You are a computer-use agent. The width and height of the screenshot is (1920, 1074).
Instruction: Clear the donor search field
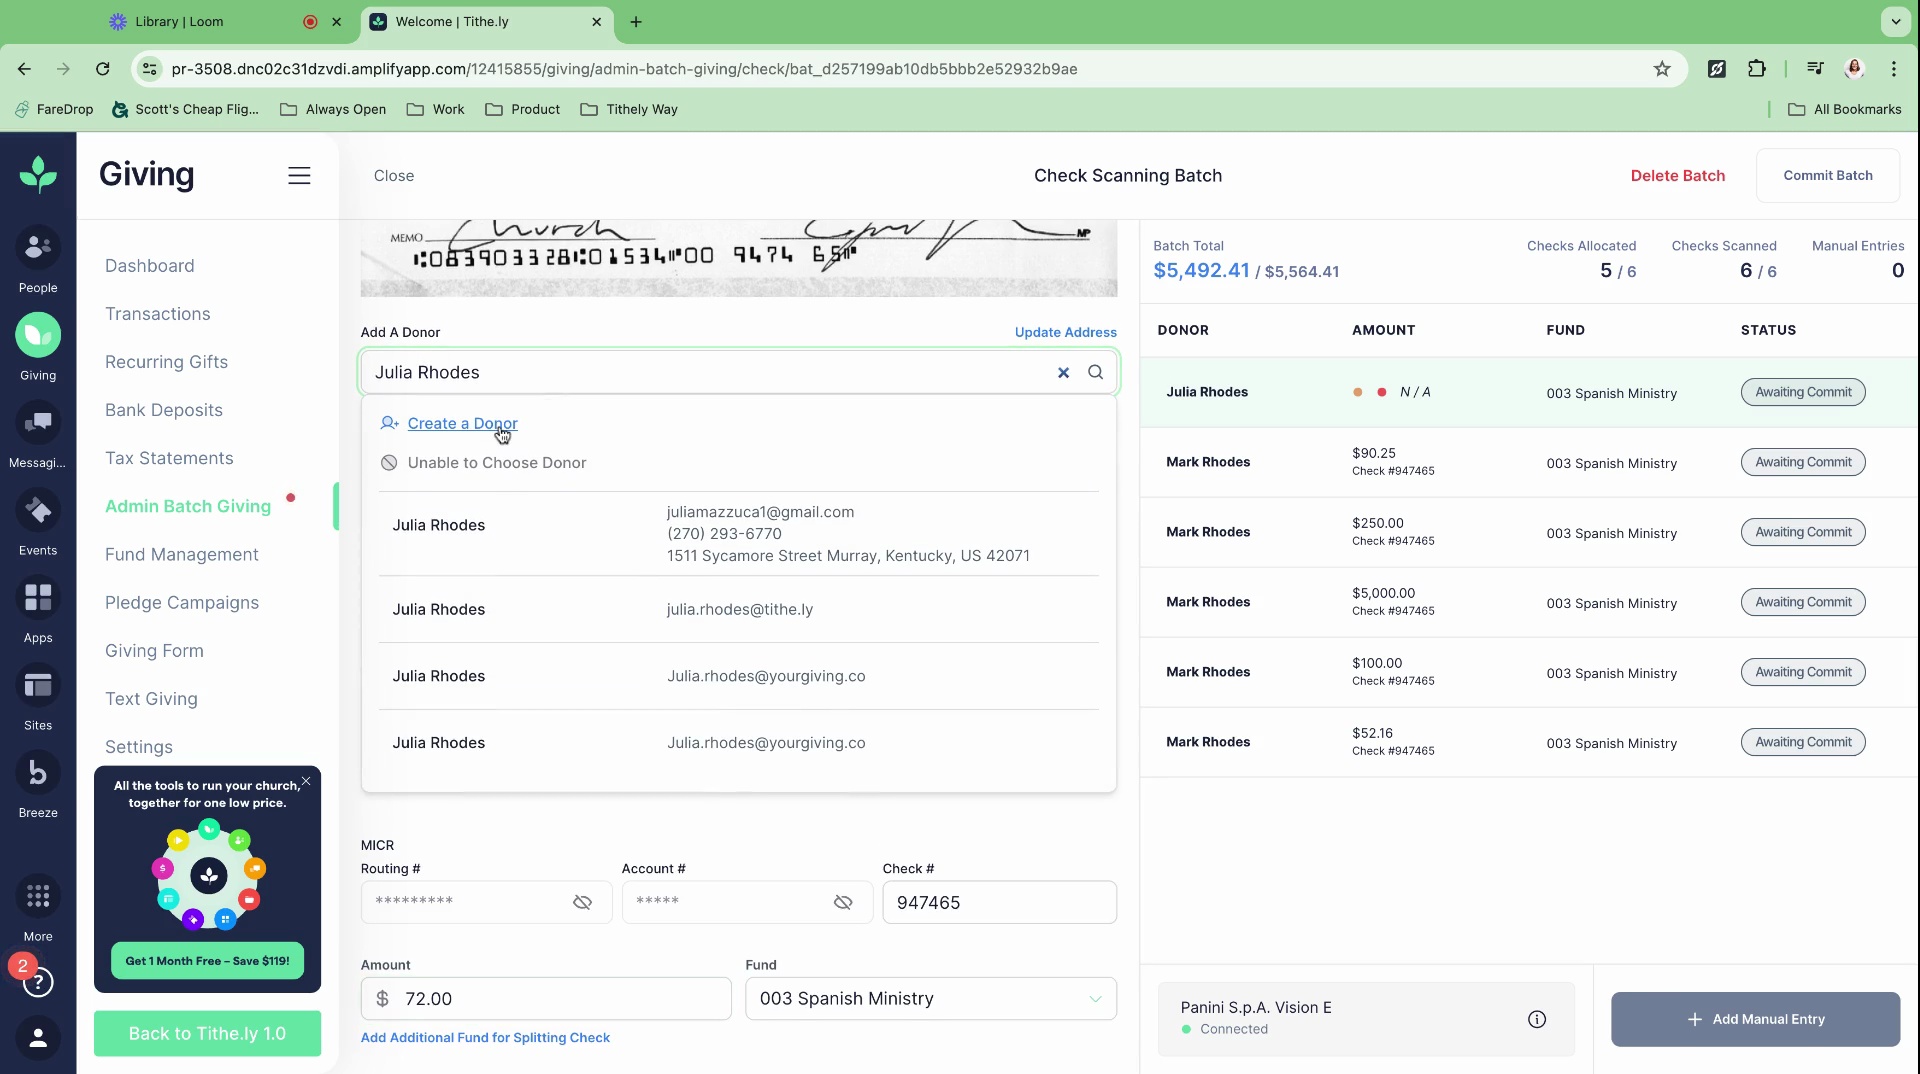tap(1063, 373)
